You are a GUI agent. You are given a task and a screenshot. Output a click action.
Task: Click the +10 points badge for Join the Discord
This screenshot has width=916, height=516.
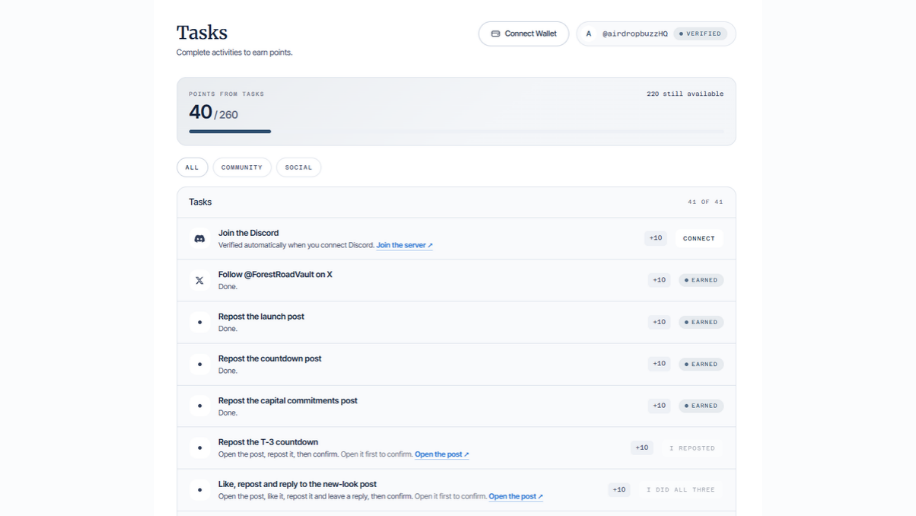point(655,238)
